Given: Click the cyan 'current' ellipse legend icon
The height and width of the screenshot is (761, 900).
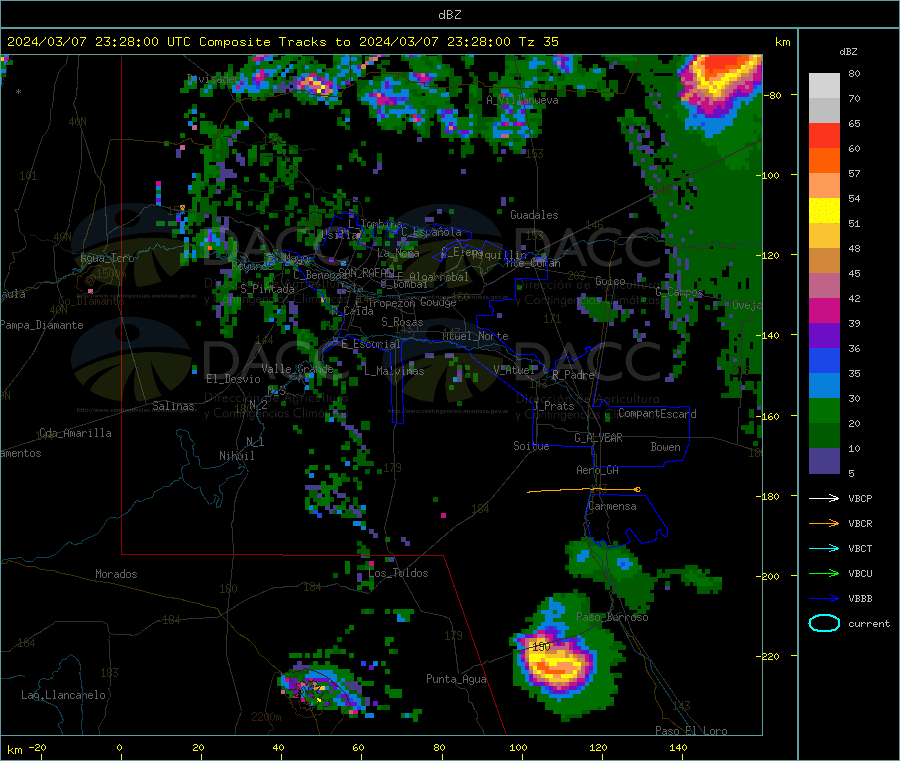Looking at the screenshot, I should tap(824, 623).
